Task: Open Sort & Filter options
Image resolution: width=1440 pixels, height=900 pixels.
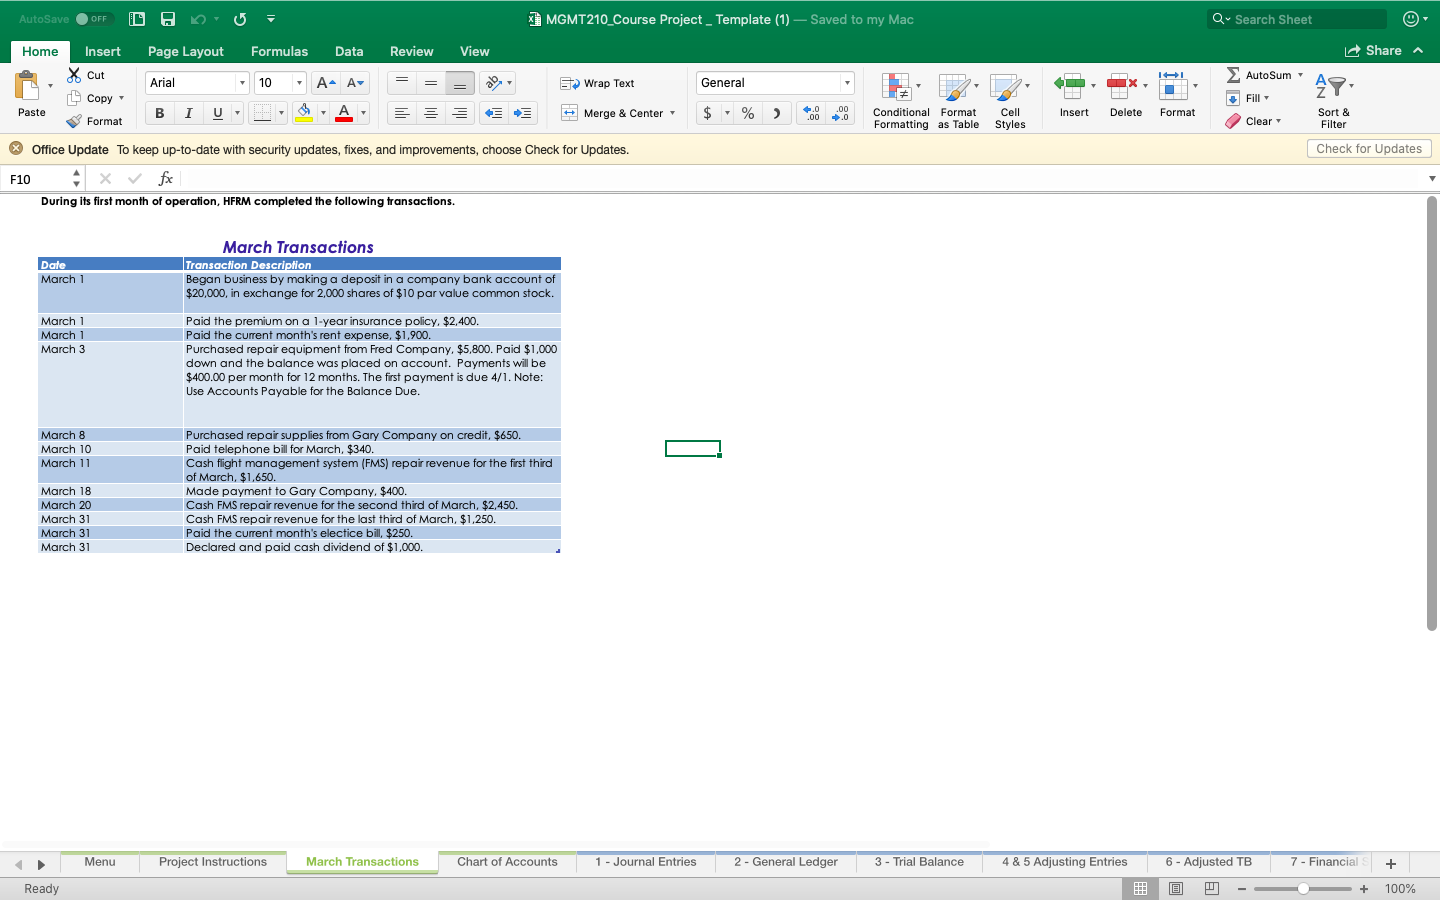Action: click(1333, 97)
